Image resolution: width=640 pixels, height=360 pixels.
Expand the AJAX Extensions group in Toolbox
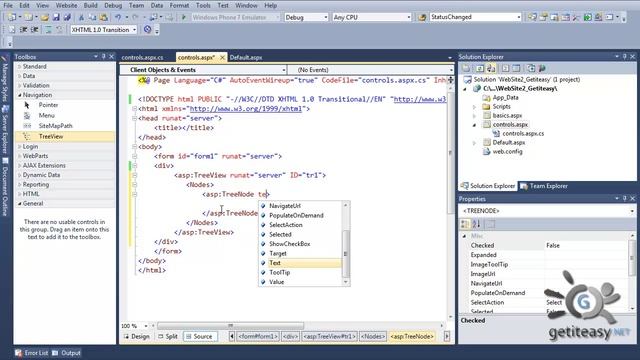20,165
